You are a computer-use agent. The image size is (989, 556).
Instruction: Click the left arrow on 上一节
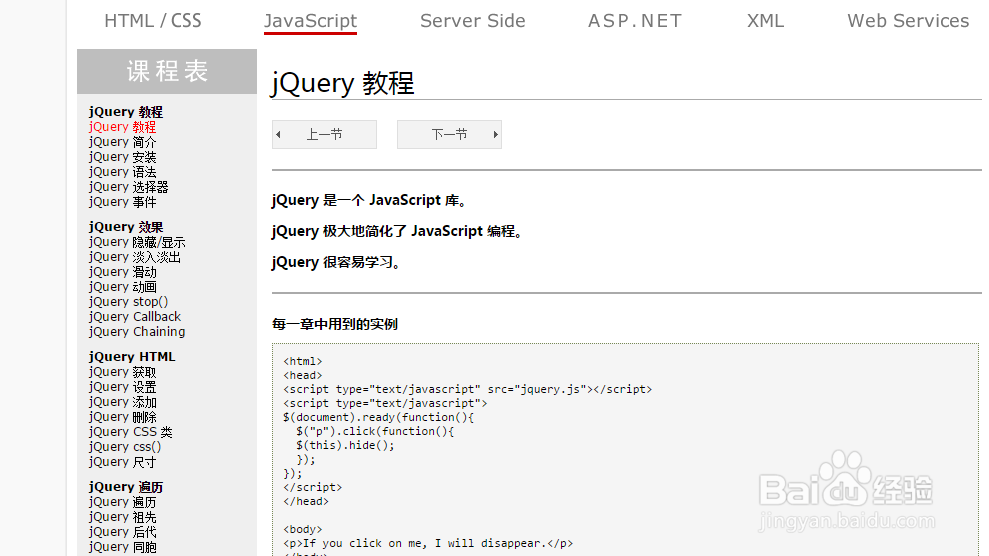[x=278, y=134]
